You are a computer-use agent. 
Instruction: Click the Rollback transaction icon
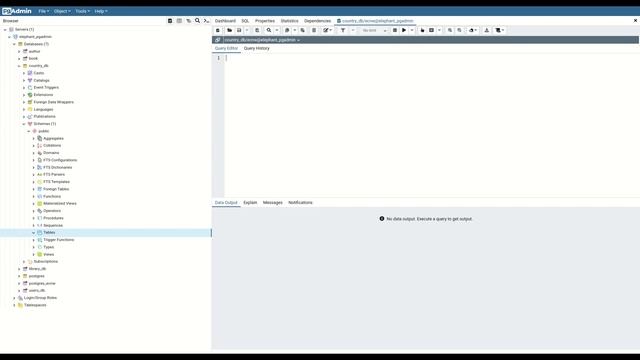click(459, 30)
